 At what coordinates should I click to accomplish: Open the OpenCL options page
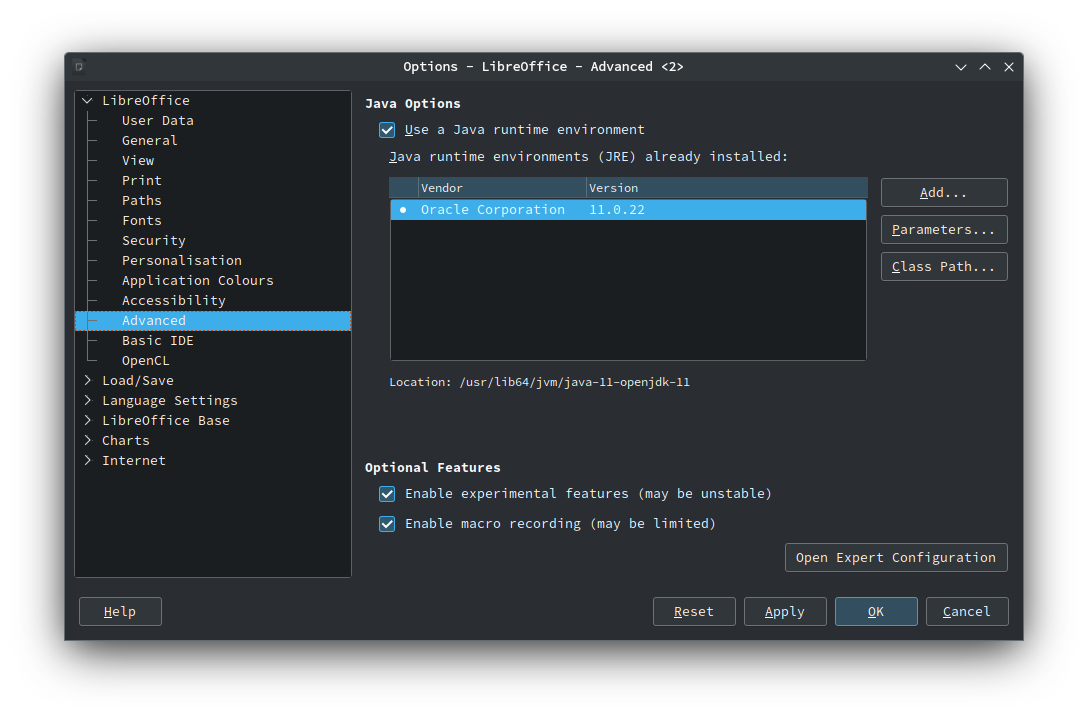(x=145, y=361)
